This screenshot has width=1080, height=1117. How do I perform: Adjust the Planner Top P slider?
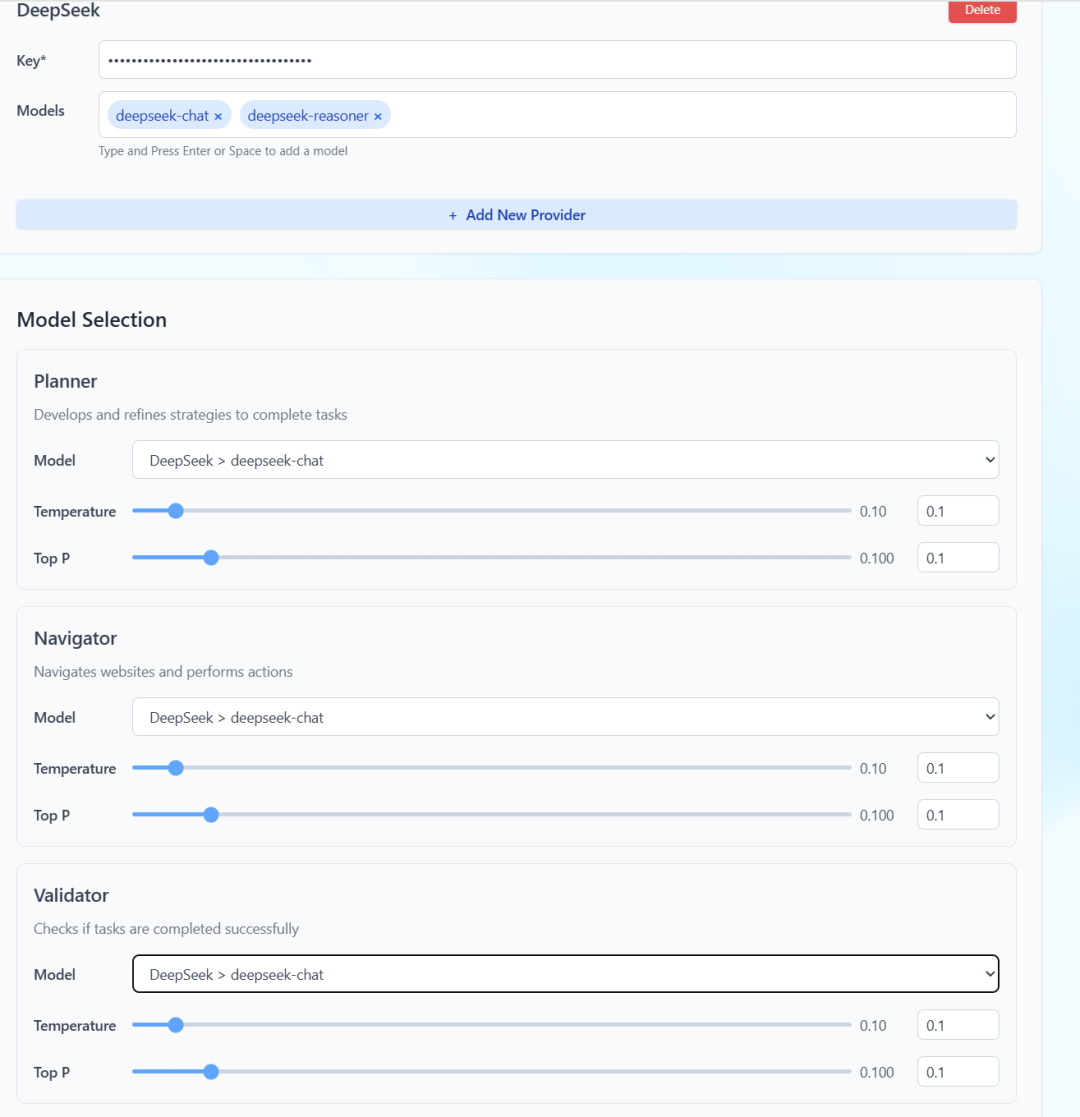[x=492, y=558]
